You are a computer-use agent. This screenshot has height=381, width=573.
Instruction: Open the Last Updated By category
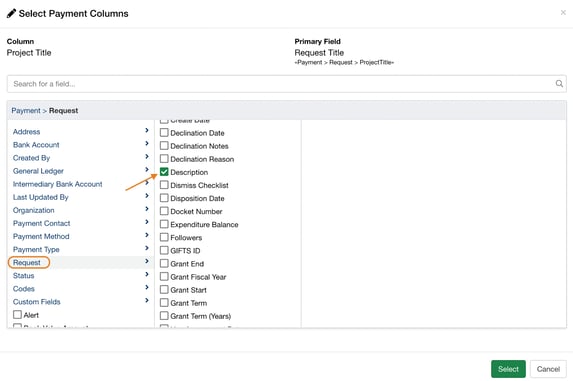pos(41,198)
